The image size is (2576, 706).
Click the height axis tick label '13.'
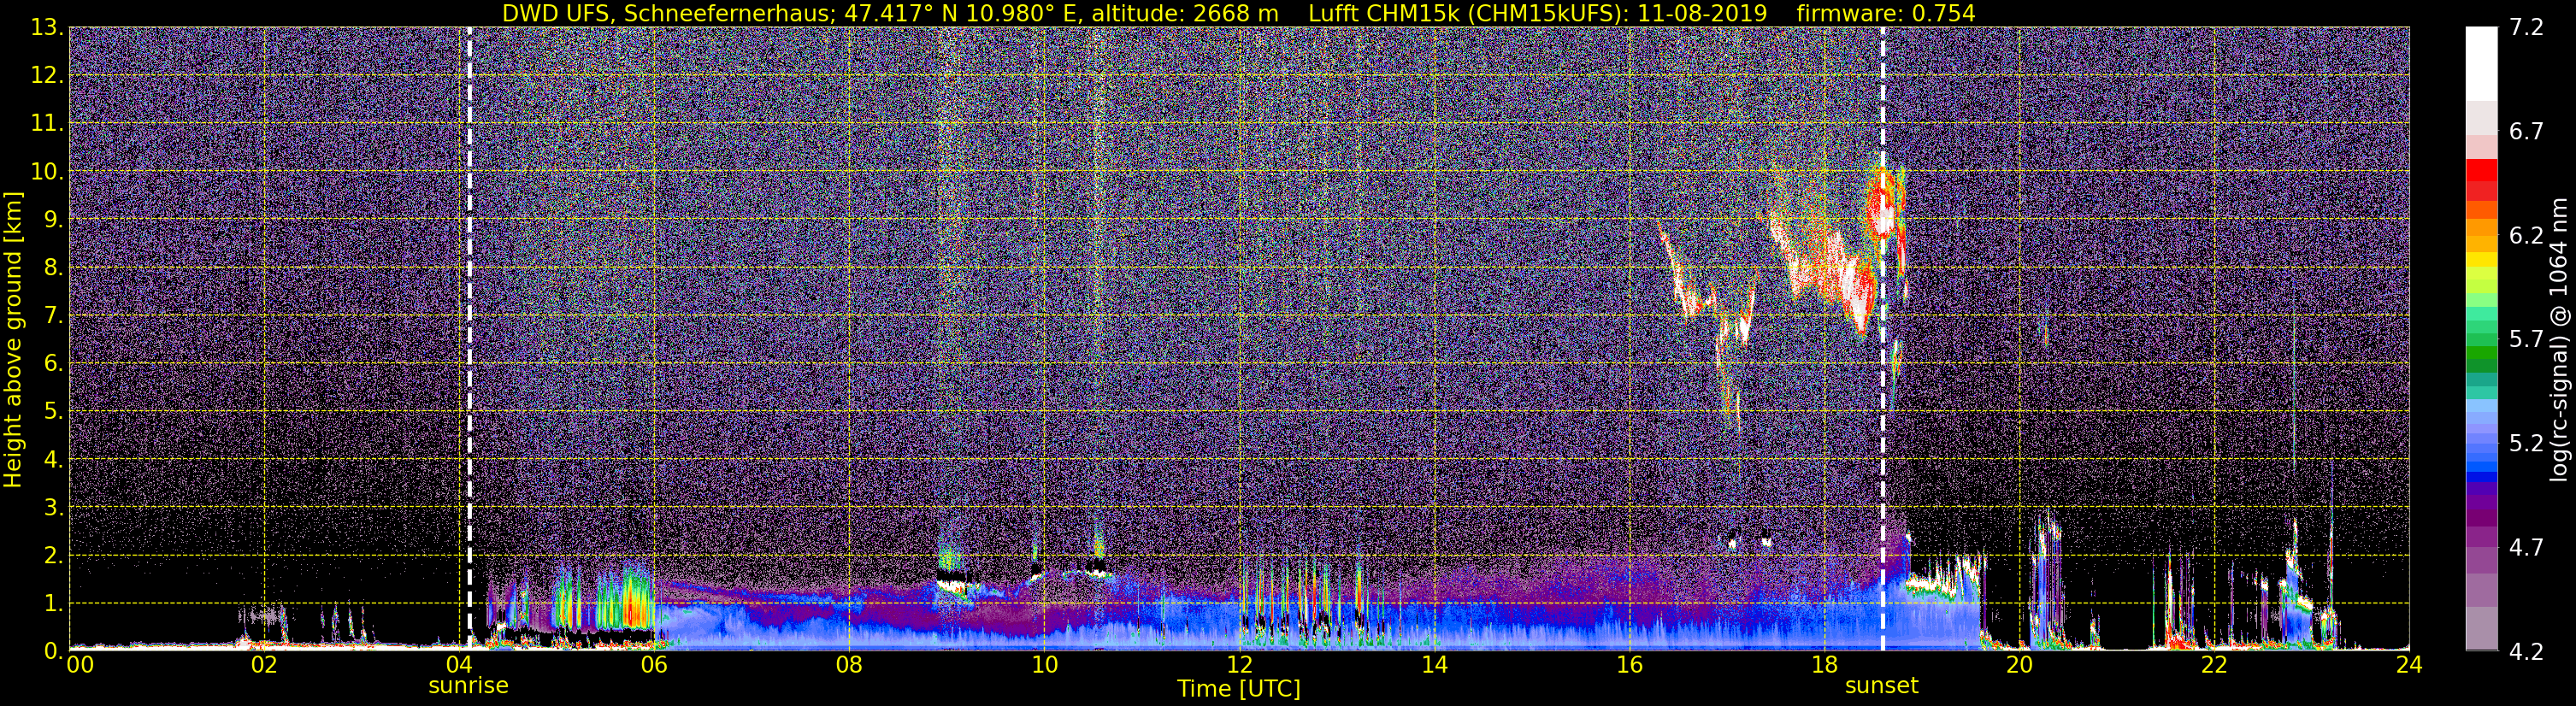click(x=46, y=27)
